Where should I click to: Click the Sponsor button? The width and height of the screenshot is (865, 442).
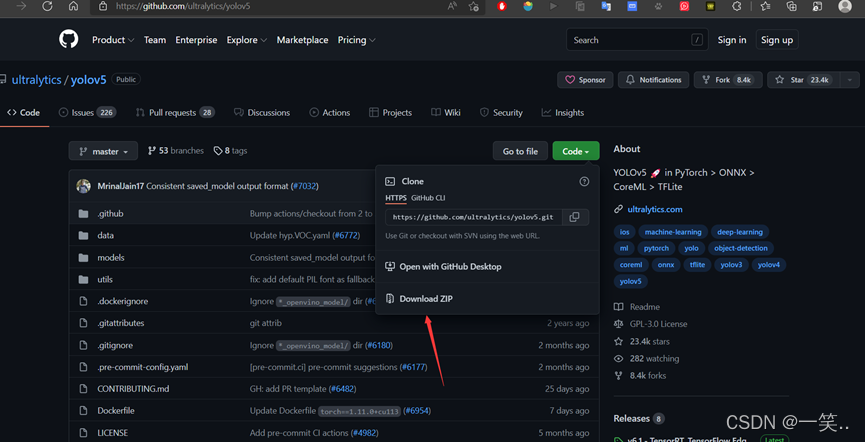pyautogui.click(x=585, y=80)
